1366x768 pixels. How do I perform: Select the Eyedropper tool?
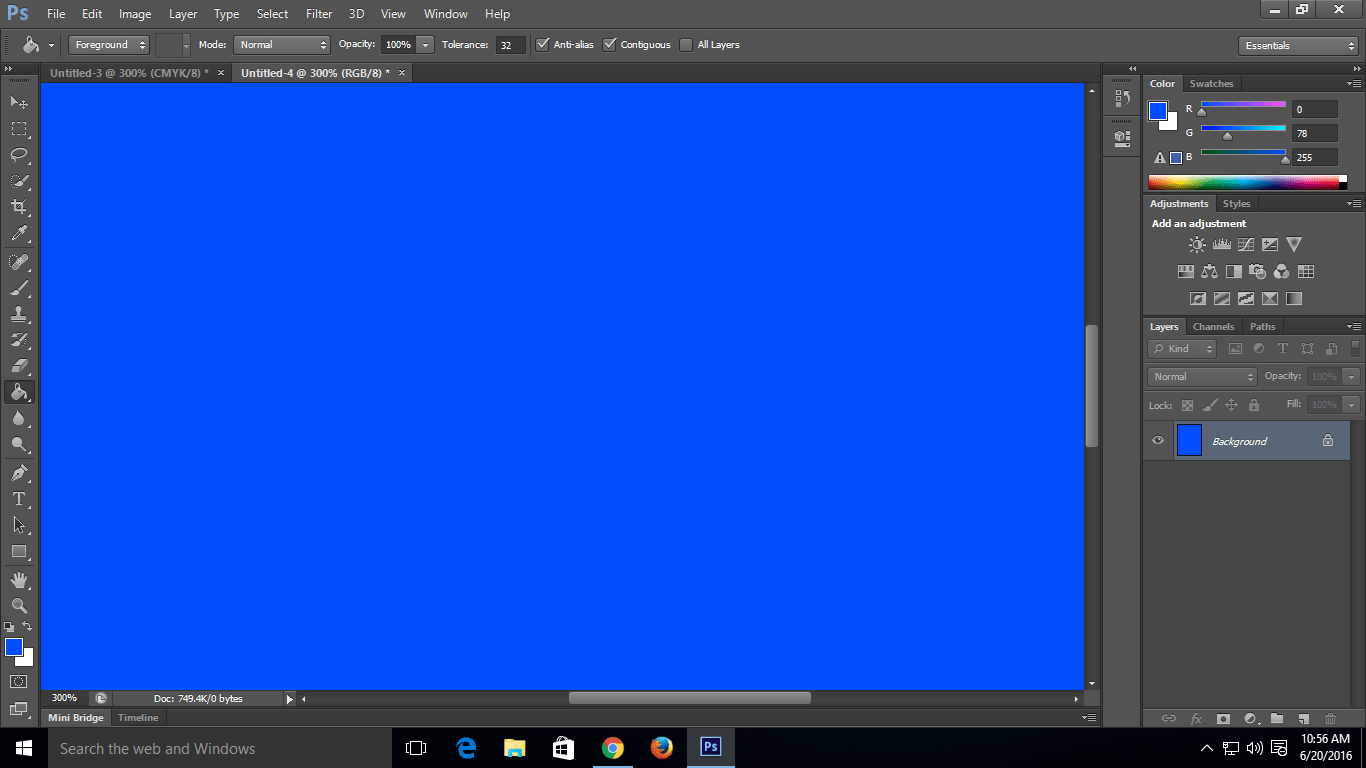pyautogui.click(x=19, y=233)
